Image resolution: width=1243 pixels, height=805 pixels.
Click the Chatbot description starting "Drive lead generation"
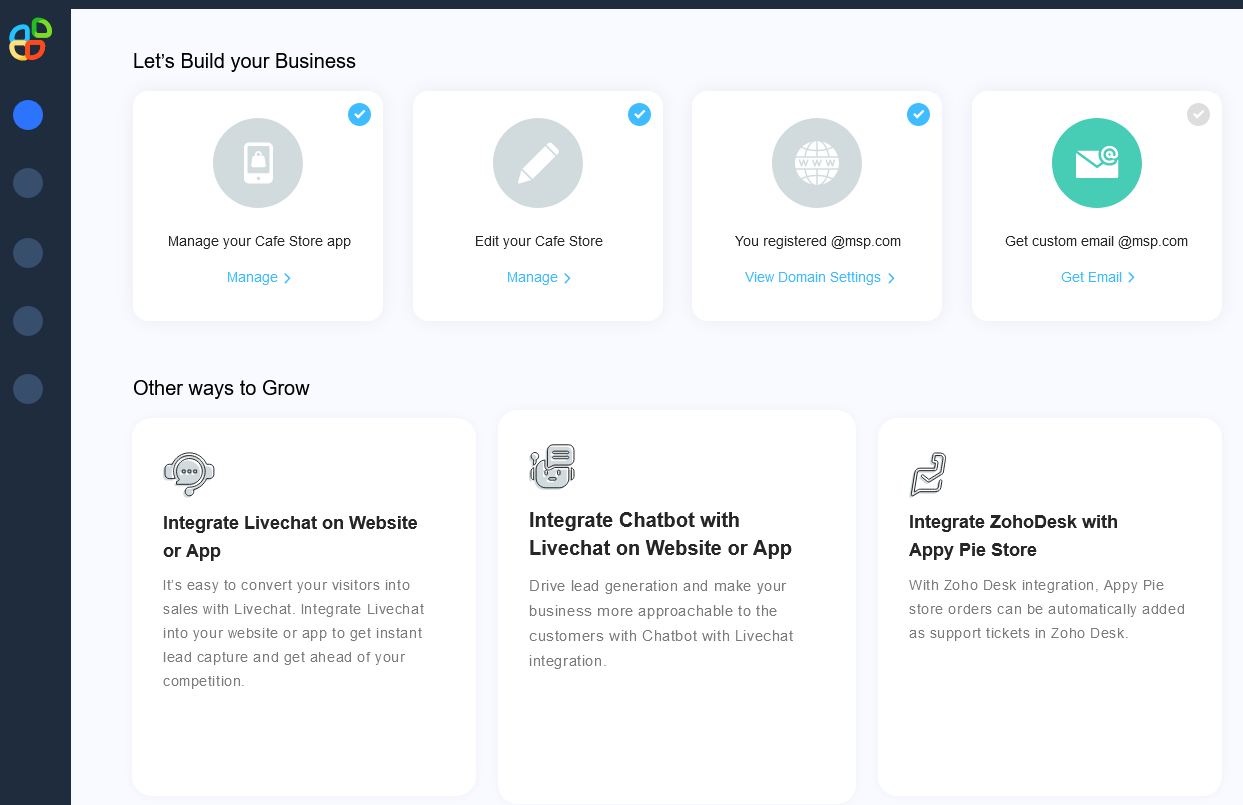[x=661, y=623]
